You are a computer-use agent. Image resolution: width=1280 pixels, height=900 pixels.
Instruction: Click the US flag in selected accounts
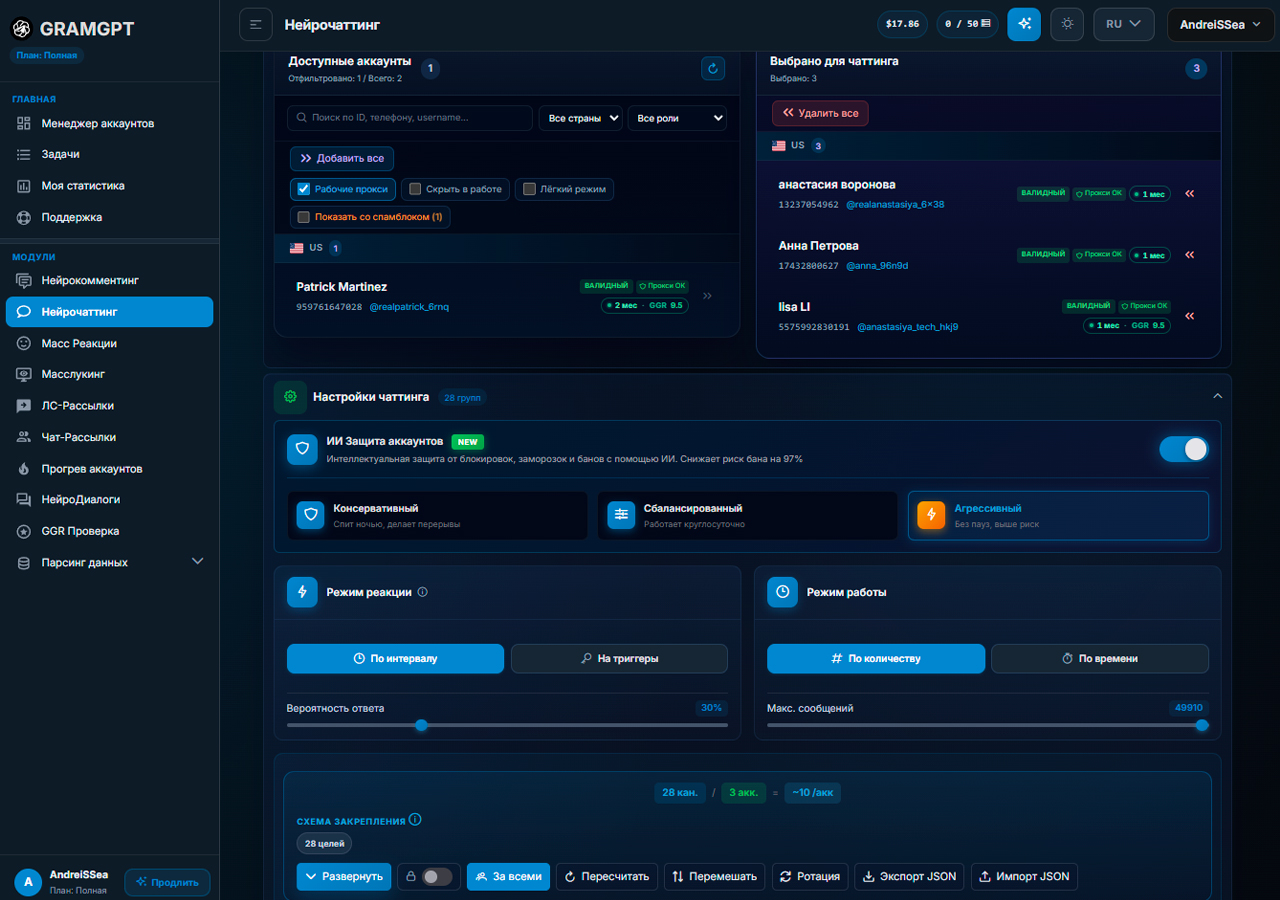click(x=778, y=146)
